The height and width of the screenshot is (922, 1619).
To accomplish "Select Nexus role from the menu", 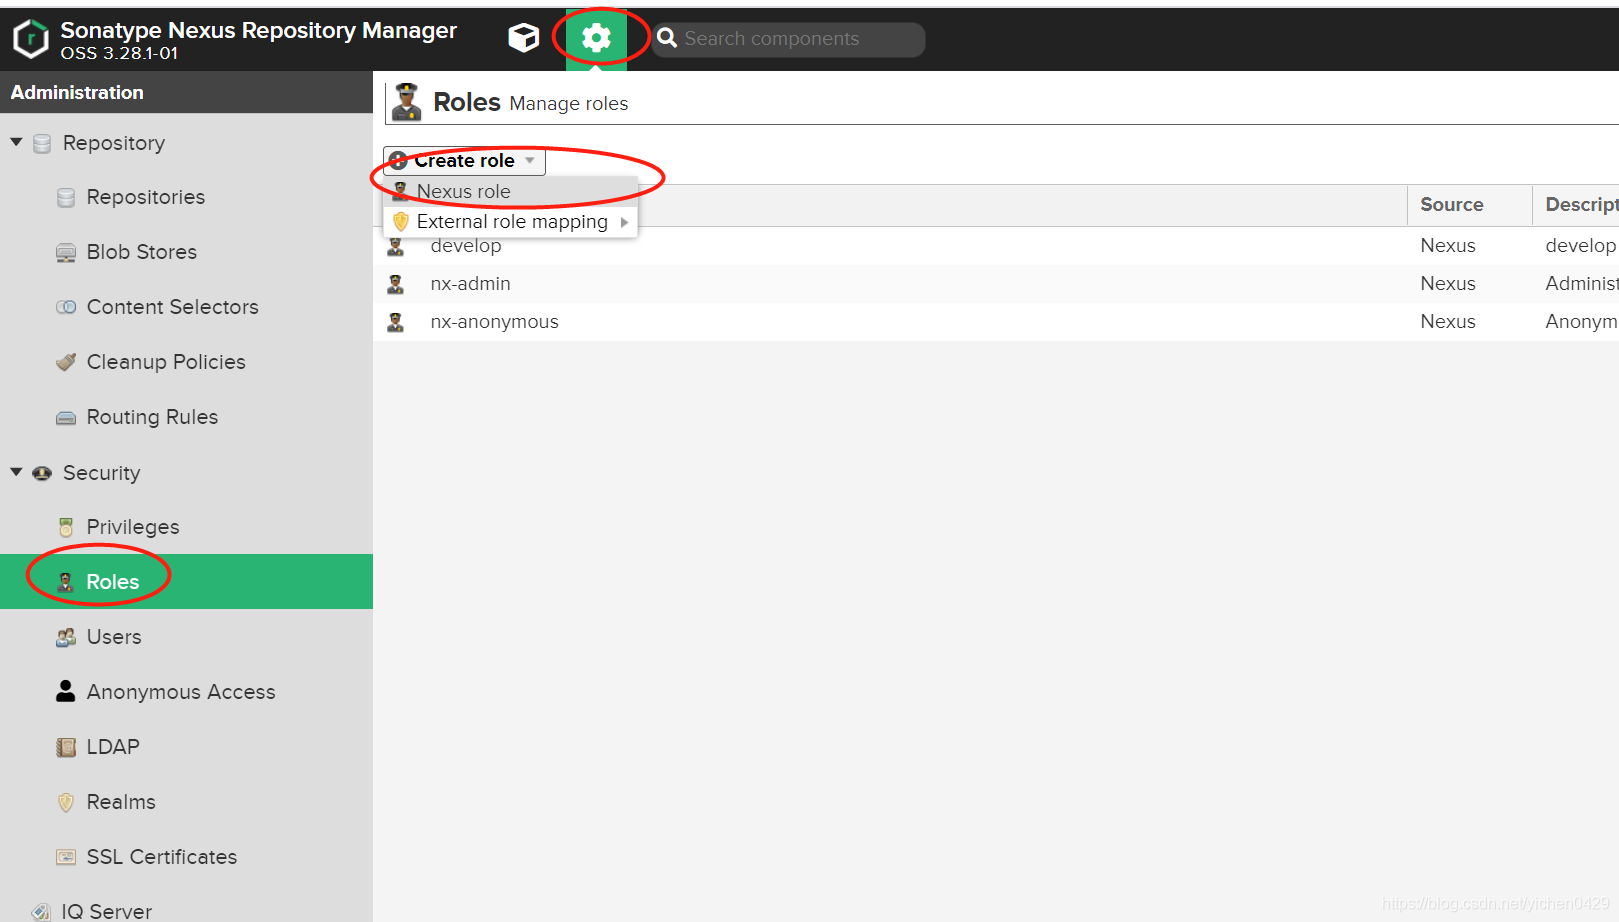I will [x=511, y=191].
